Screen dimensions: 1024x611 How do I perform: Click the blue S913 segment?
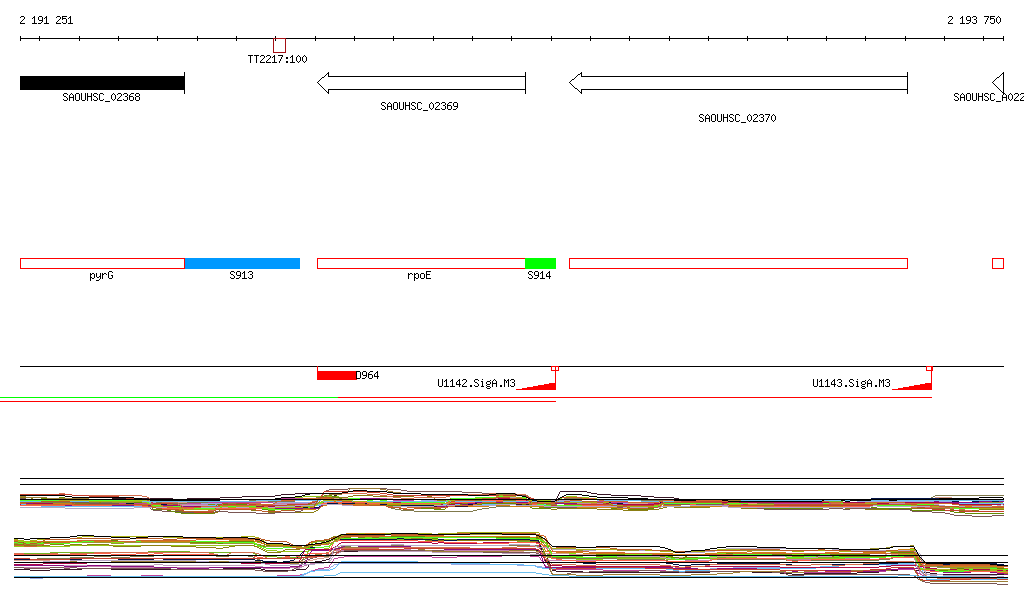(x=242, y=263)
